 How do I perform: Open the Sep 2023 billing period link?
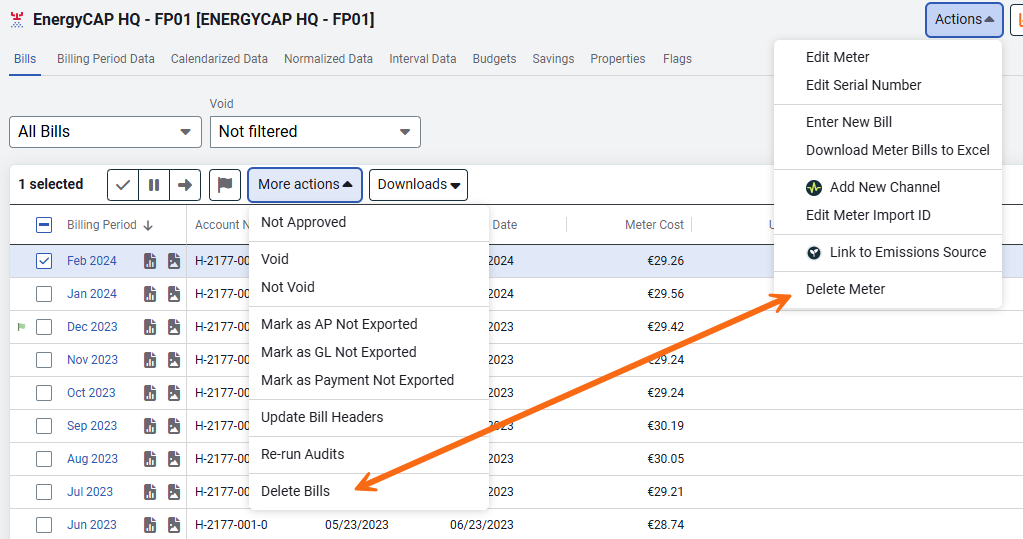pyautogui.click(x=92, y=426)
